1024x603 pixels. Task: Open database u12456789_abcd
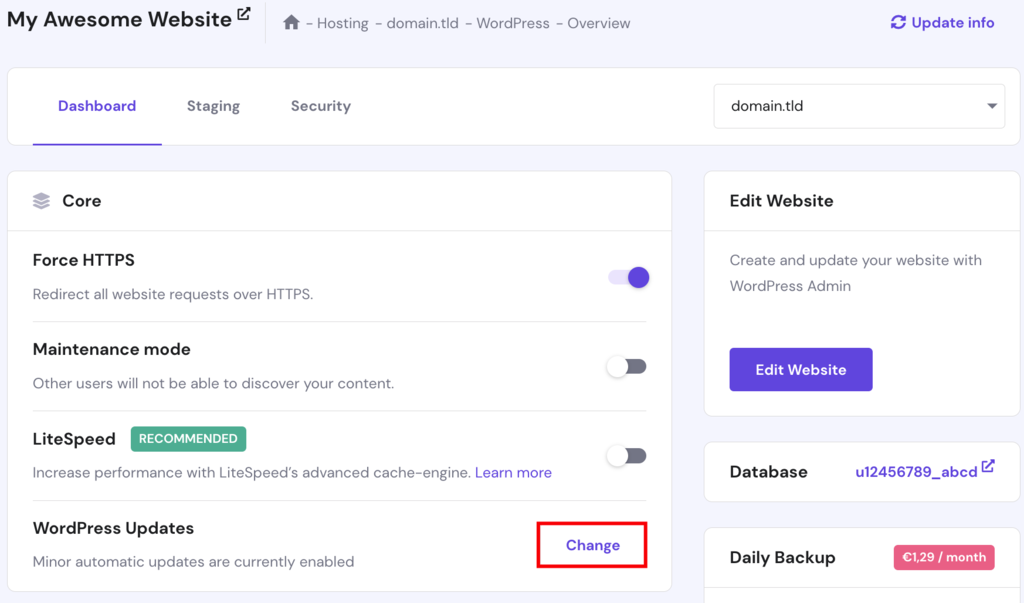(x=916, y=471)
